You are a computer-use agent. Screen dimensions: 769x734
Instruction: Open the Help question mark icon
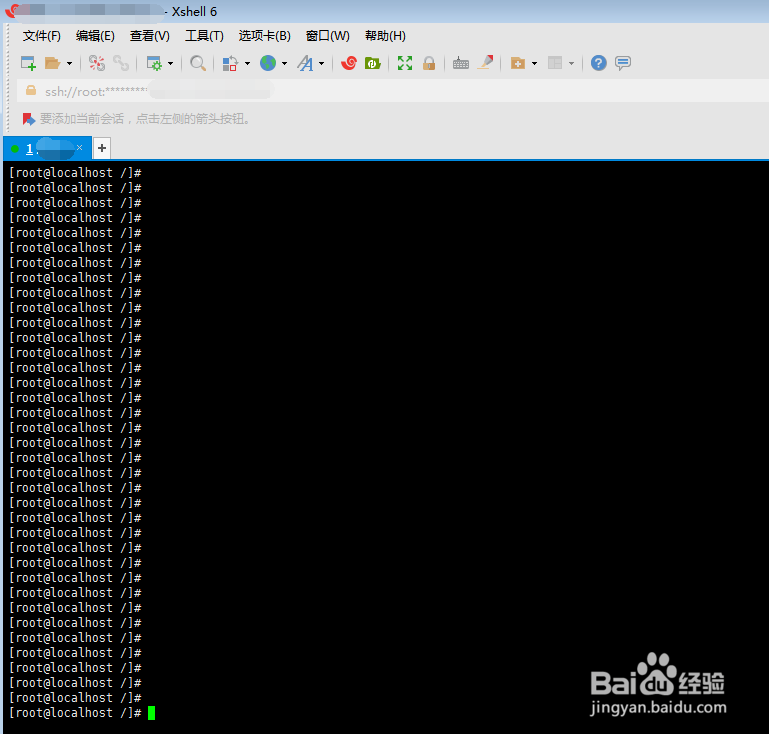[x=598, y=63]
